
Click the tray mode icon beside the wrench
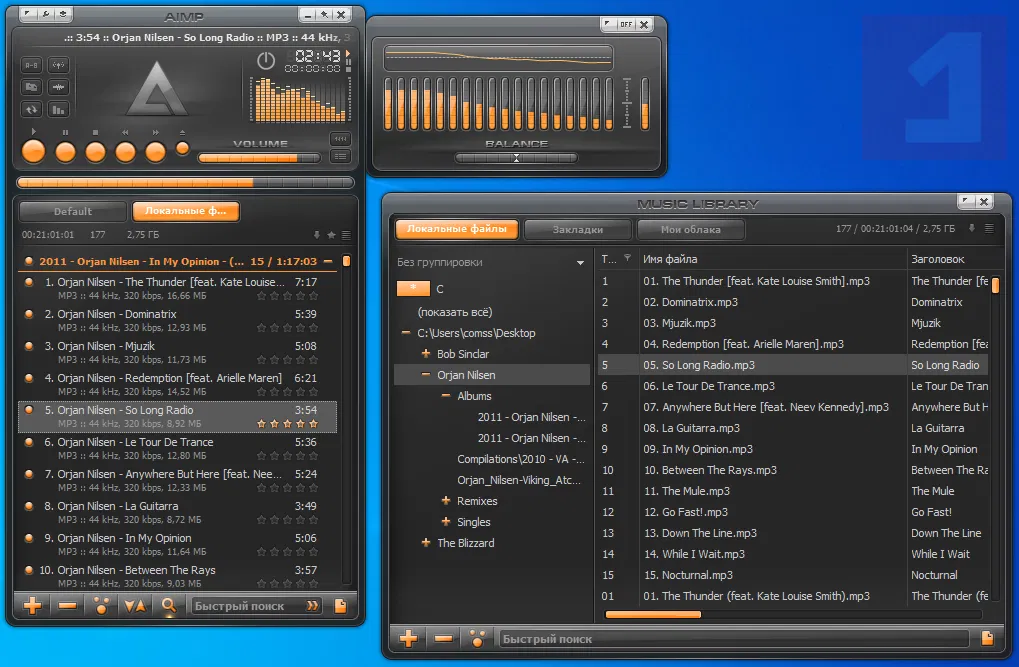(63, 14)
